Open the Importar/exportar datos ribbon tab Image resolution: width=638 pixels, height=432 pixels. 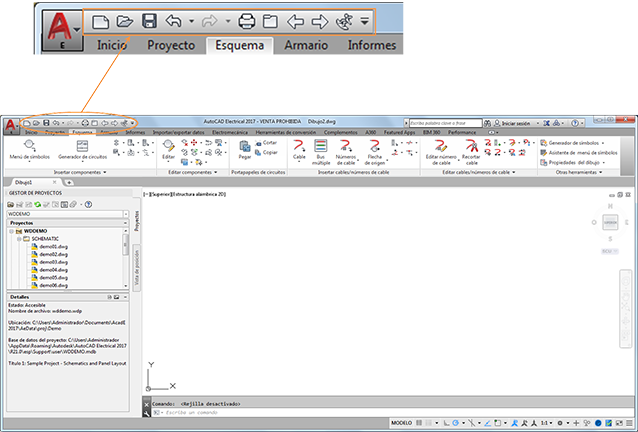click(x=179, y=133)
